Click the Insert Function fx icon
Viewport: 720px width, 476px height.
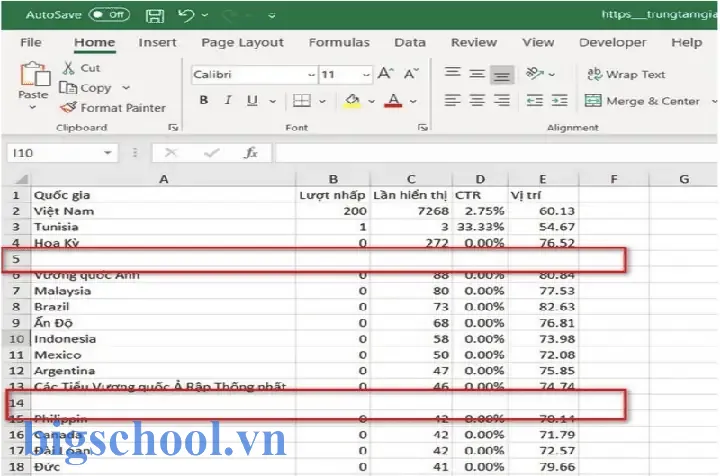click(251, 152)
